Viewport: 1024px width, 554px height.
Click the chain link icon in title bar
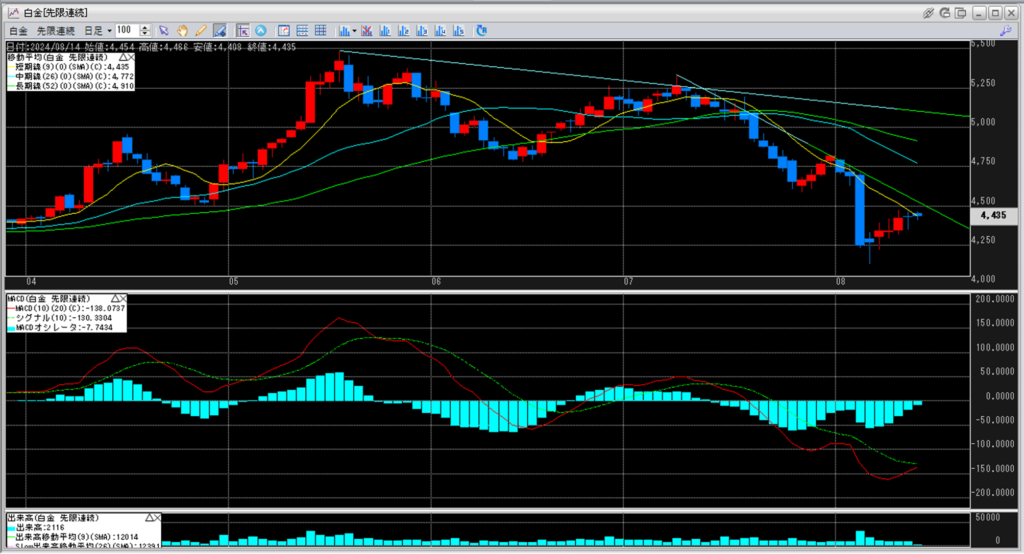(x=929, y=12)
